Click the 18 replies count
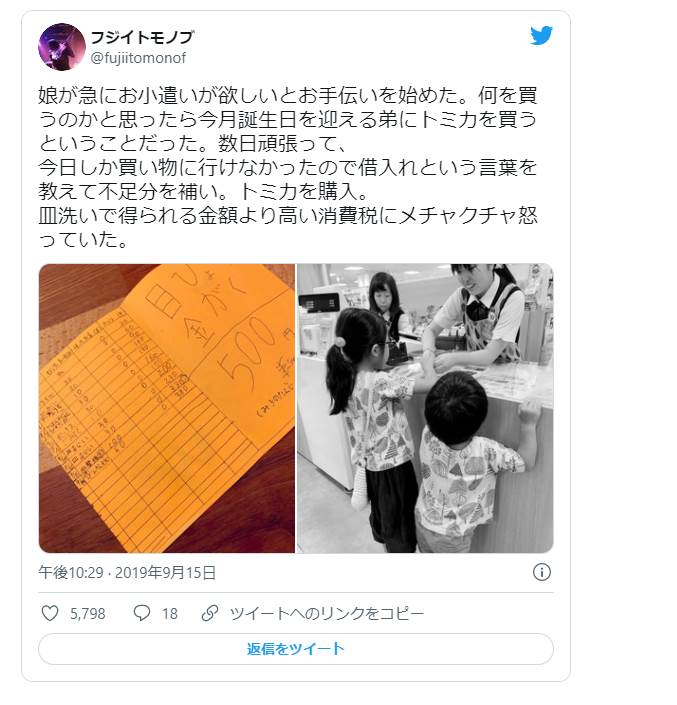This screenshot has width=677, height=705. tap(170, 614)
